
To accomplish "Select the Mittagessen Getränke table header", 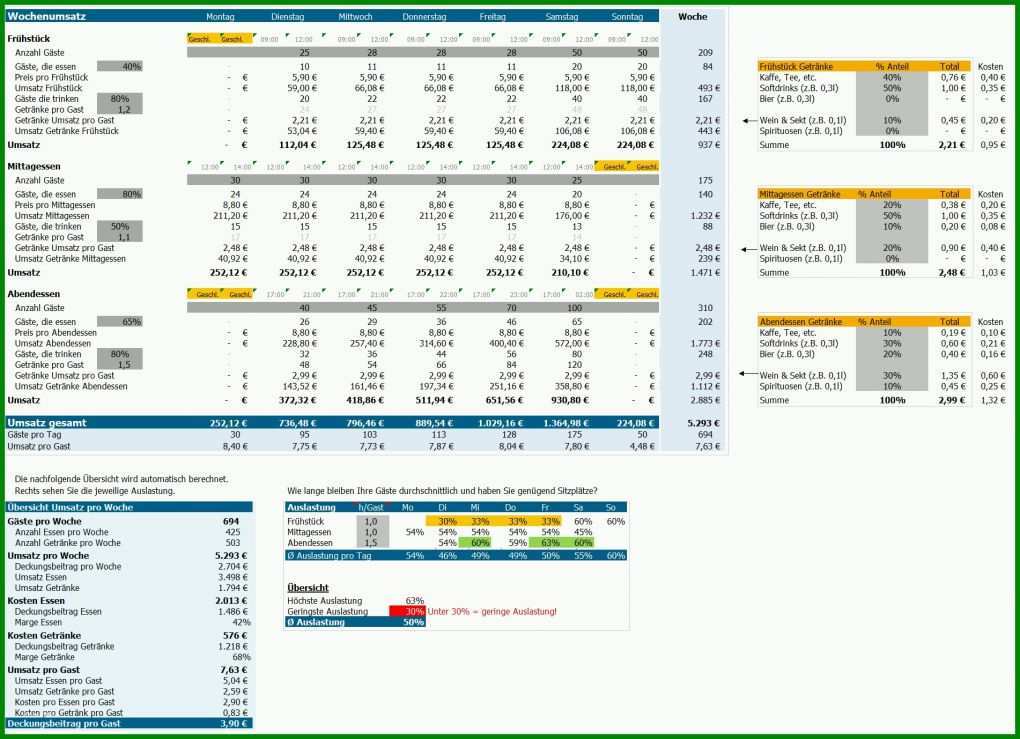I will 799,194.
